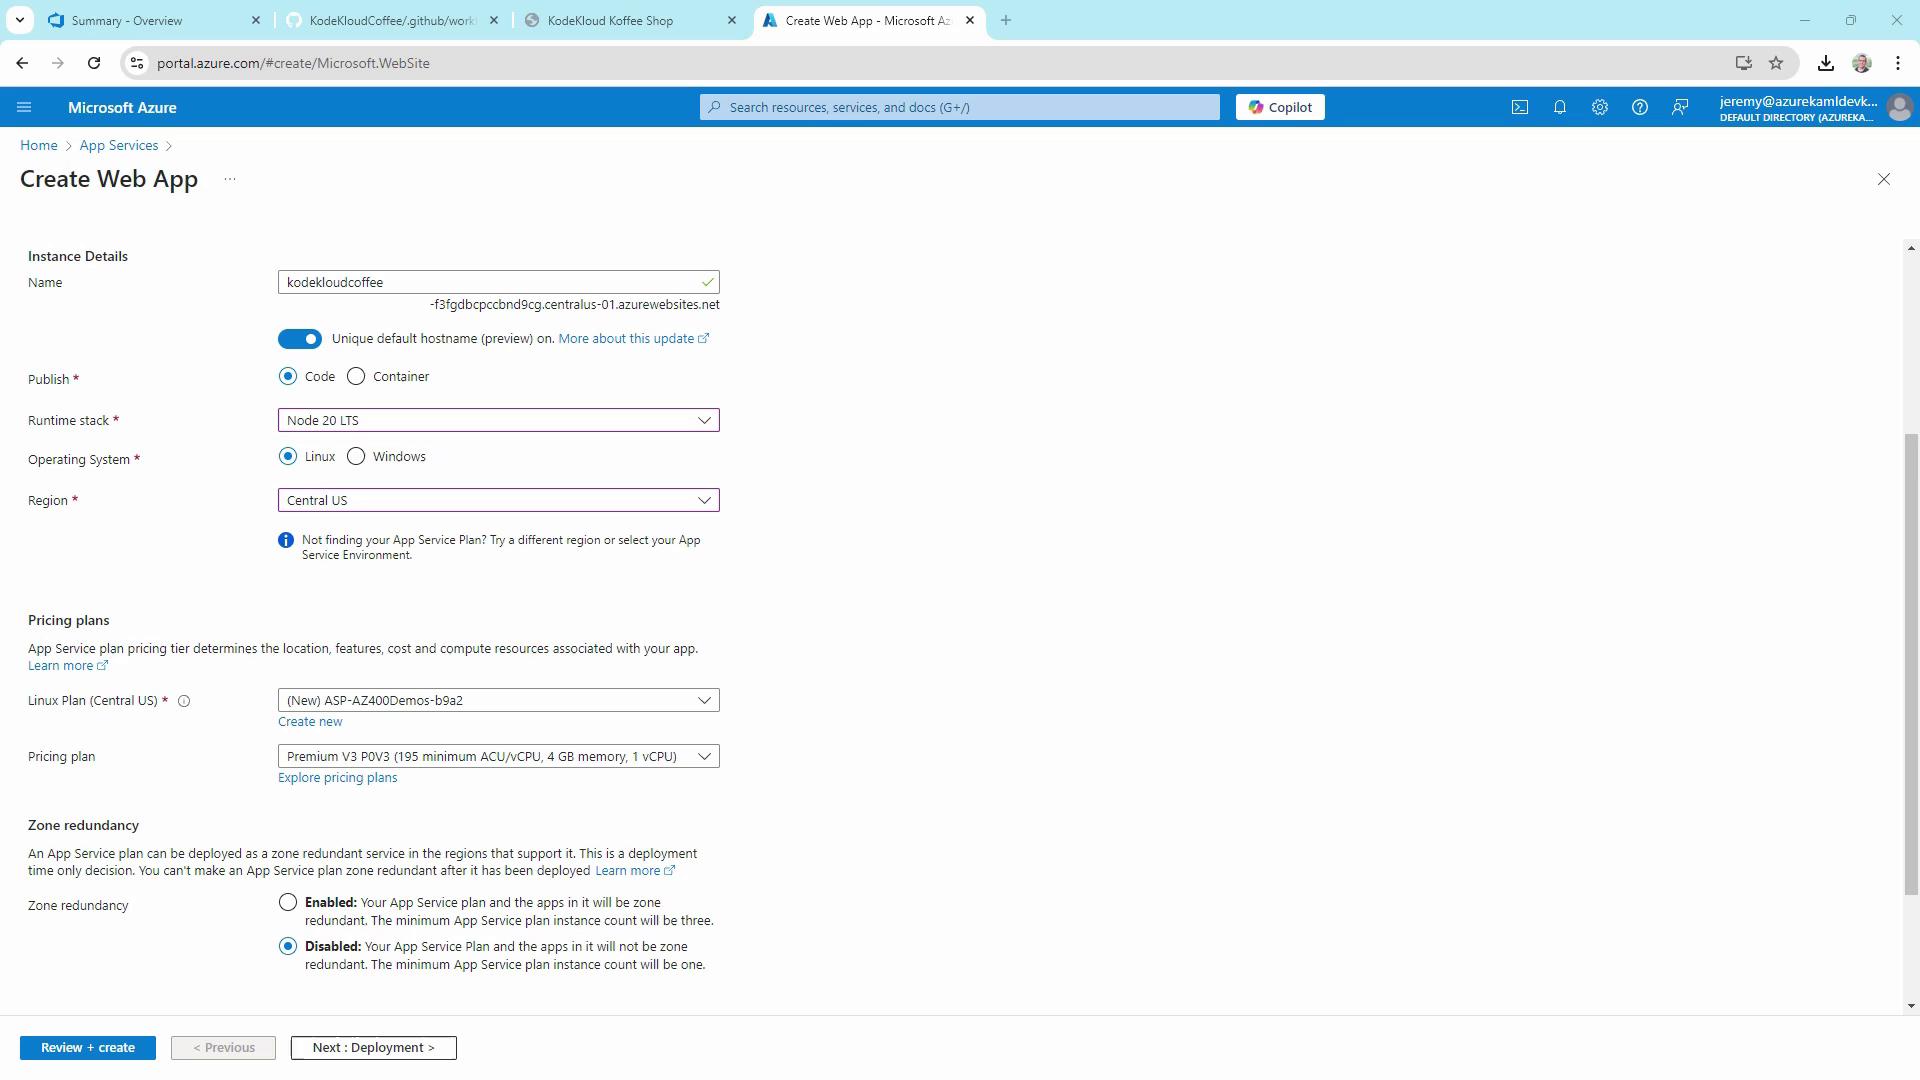This screenshot has height=1080, width=1920.
Task: Open portal settings gear
Action: pyautogui.click(x=1599, y=107)
